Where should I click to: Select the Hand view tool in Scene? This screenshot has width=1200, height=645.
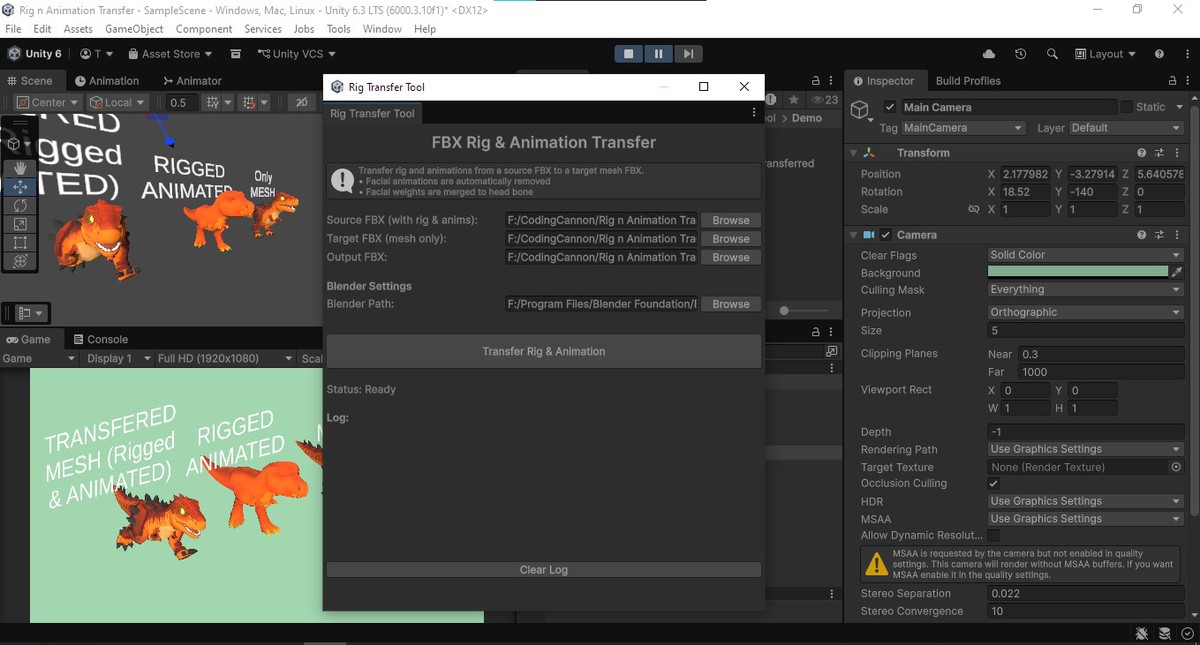20,168
